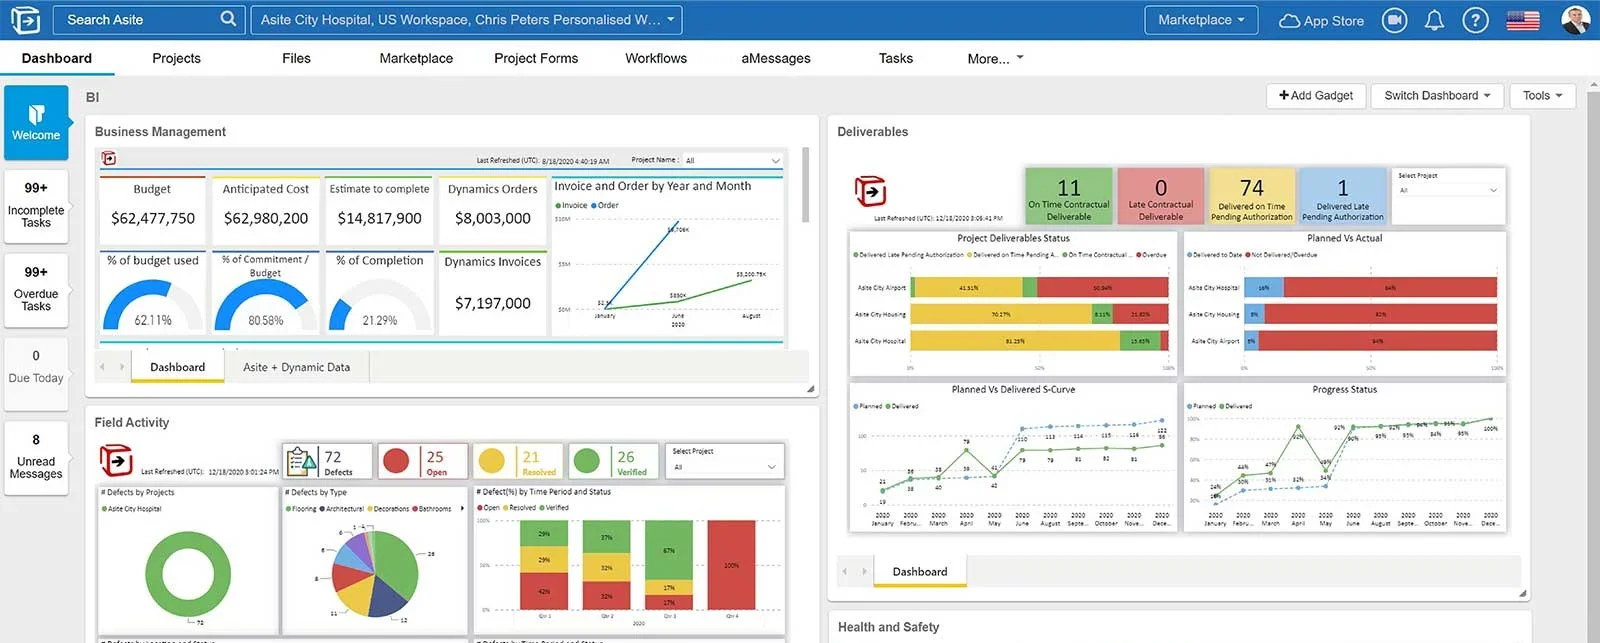Click the yellow Resolved defects circle
The height and width of the screenshot is (643, 1600).
491,461
